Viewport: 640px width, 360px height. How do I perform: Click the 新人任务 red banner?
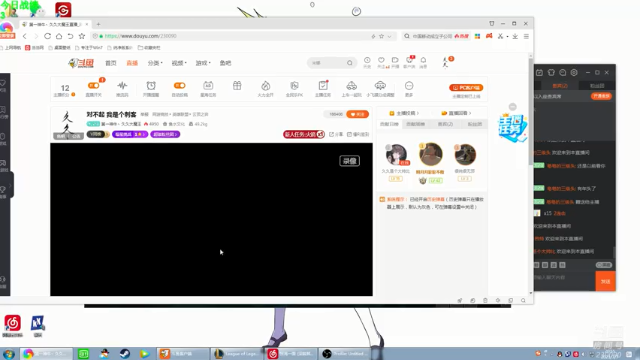[x=304, y=134]
